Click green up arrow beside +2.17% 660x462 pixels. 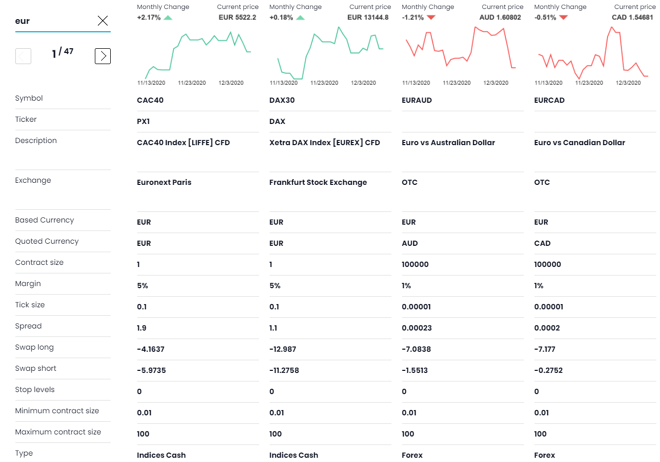pos(168,18)
